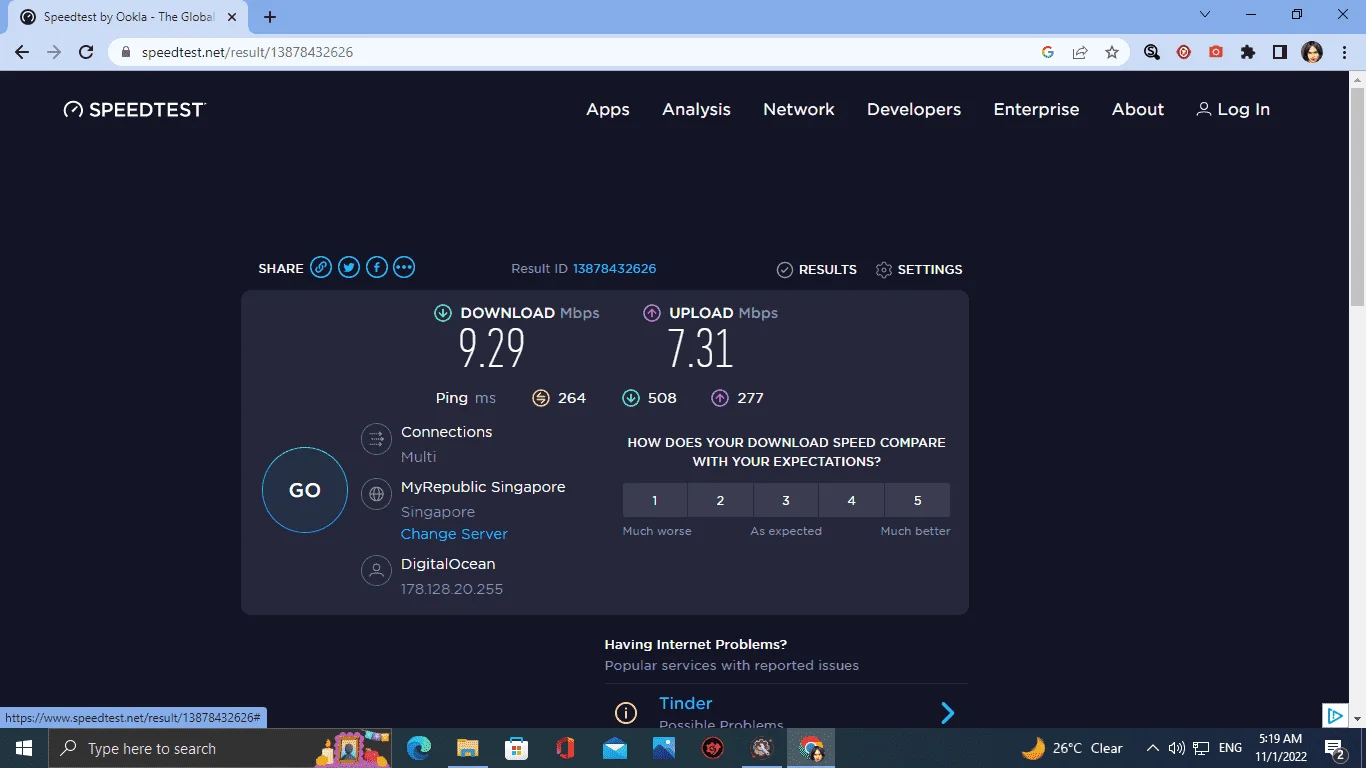Open the Analysis menu
This screenshot has width=1366, height=768.
(696, 110)
